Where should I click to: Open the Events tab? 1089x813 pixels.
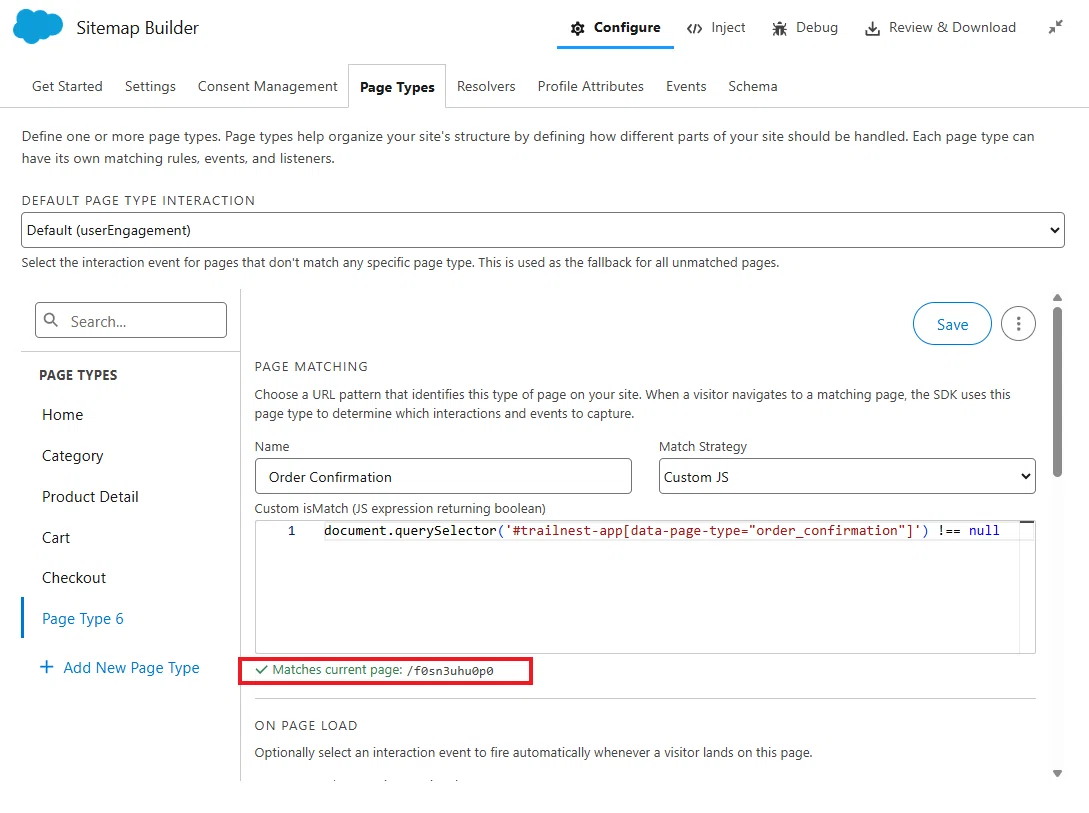point(686,86)
